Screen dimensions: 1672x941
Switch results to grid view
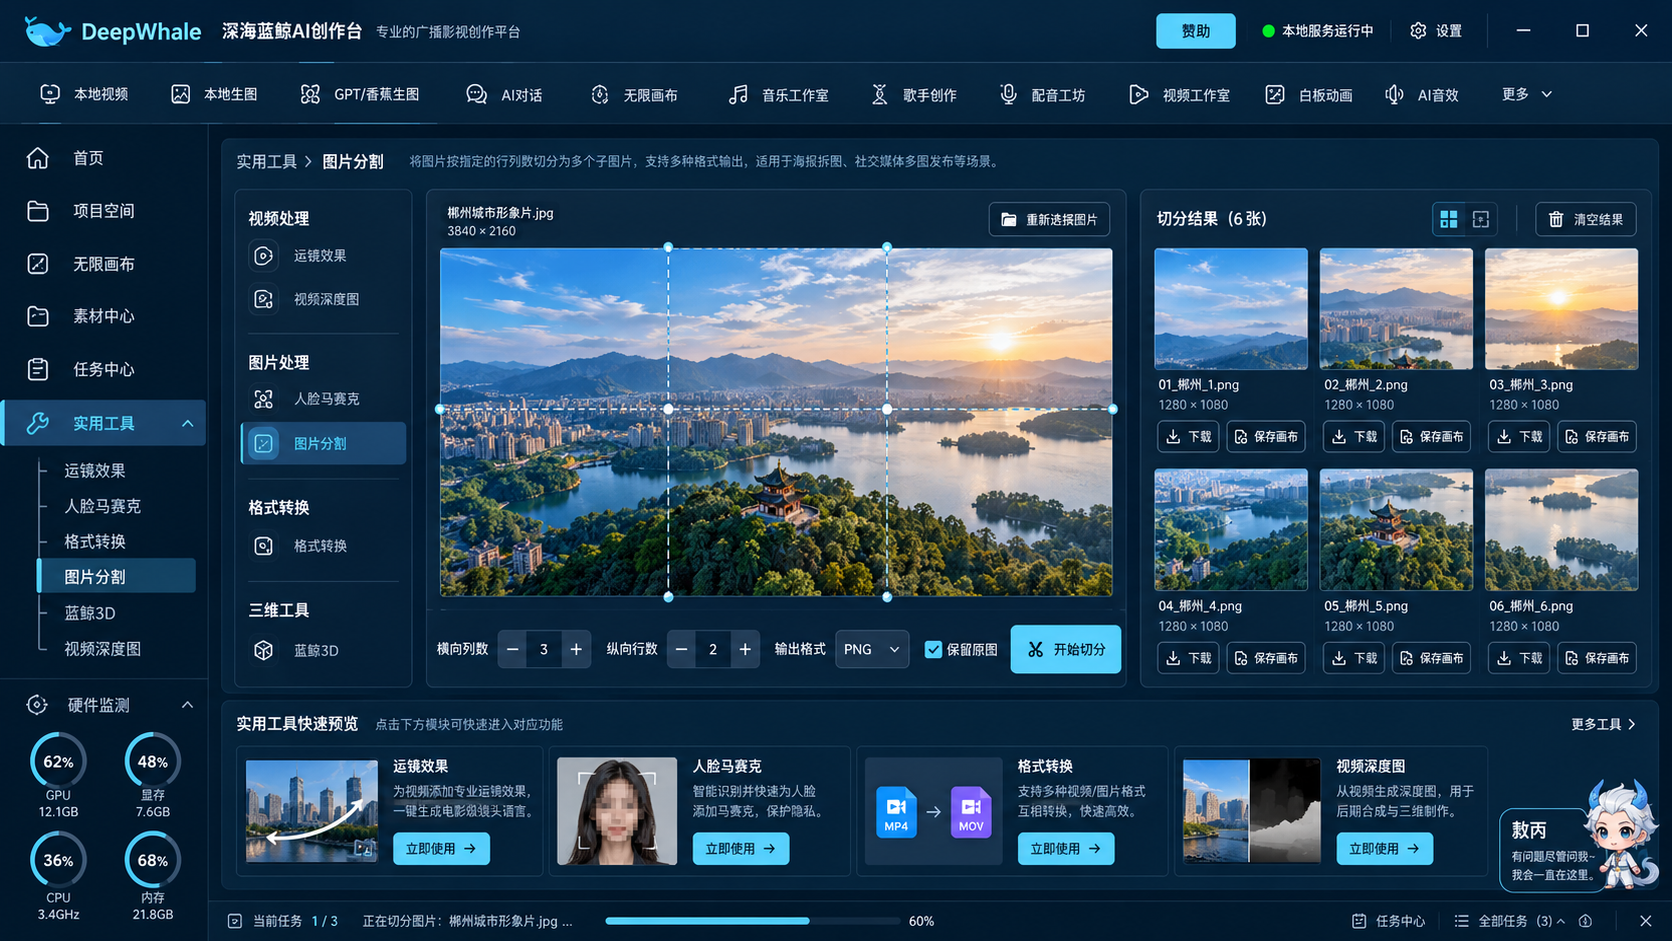pyautogui.click(x=1448, y=219)
